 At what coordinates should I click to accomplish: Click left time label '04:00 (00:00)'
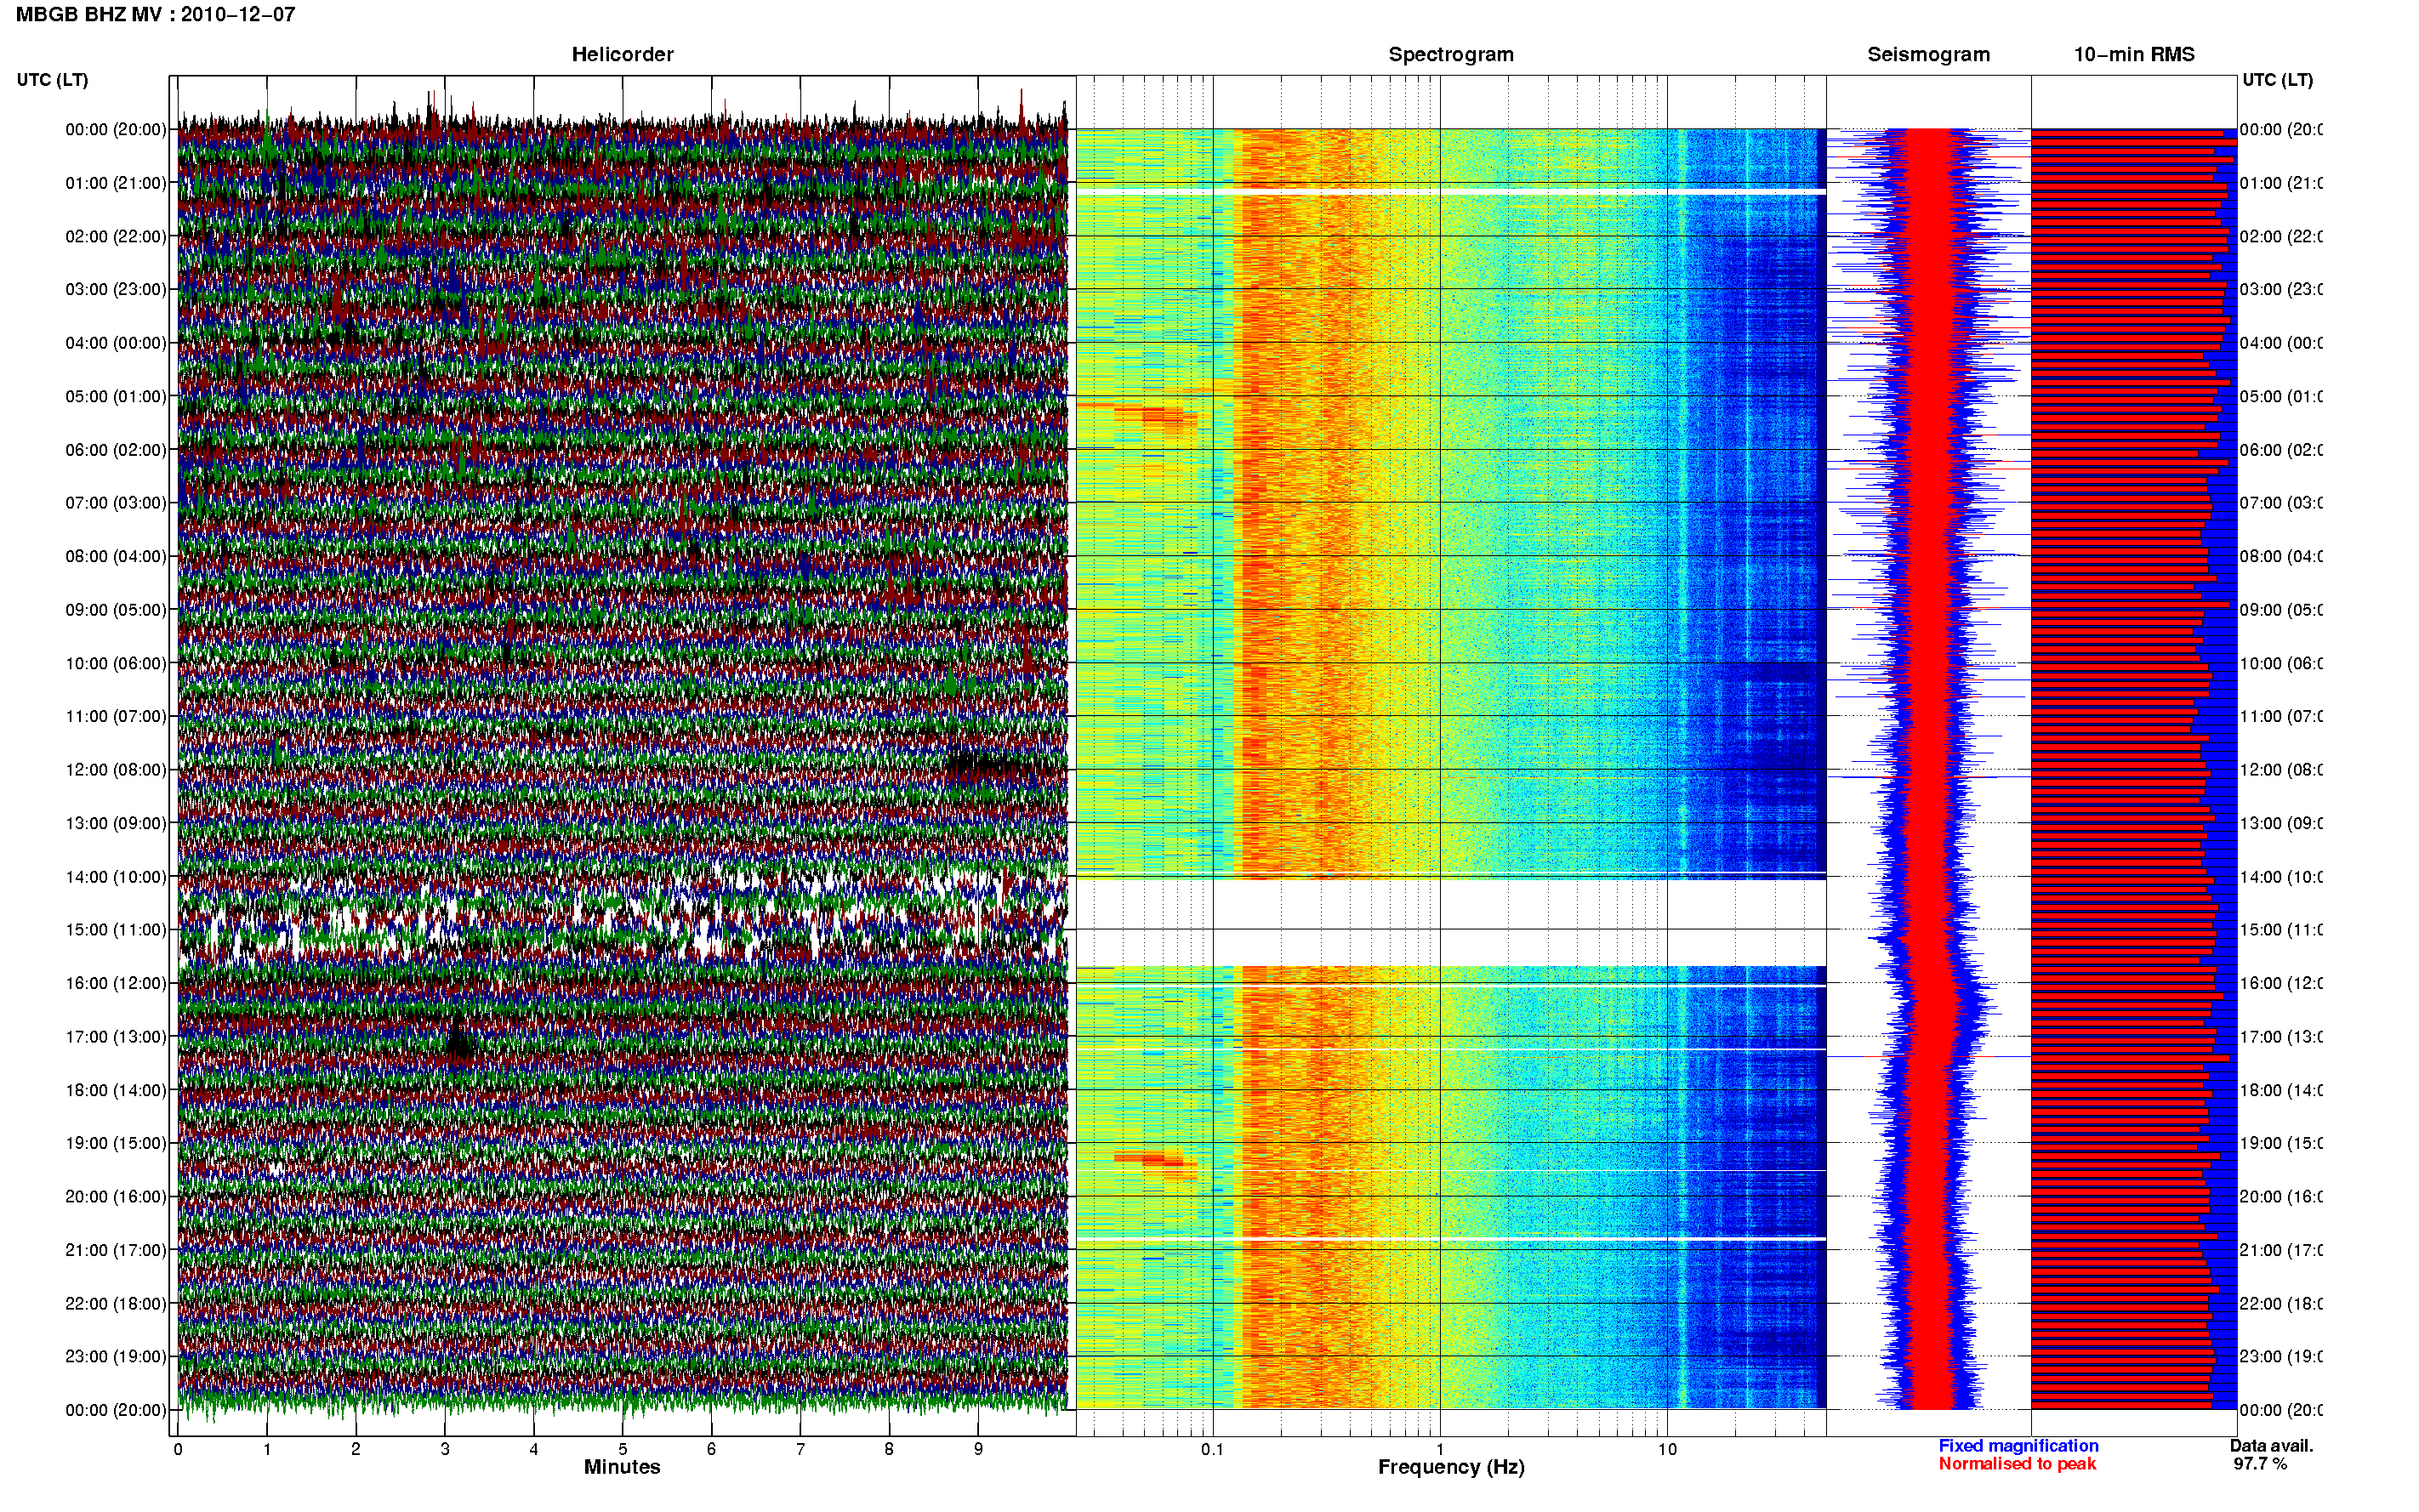tap(116, 343)
